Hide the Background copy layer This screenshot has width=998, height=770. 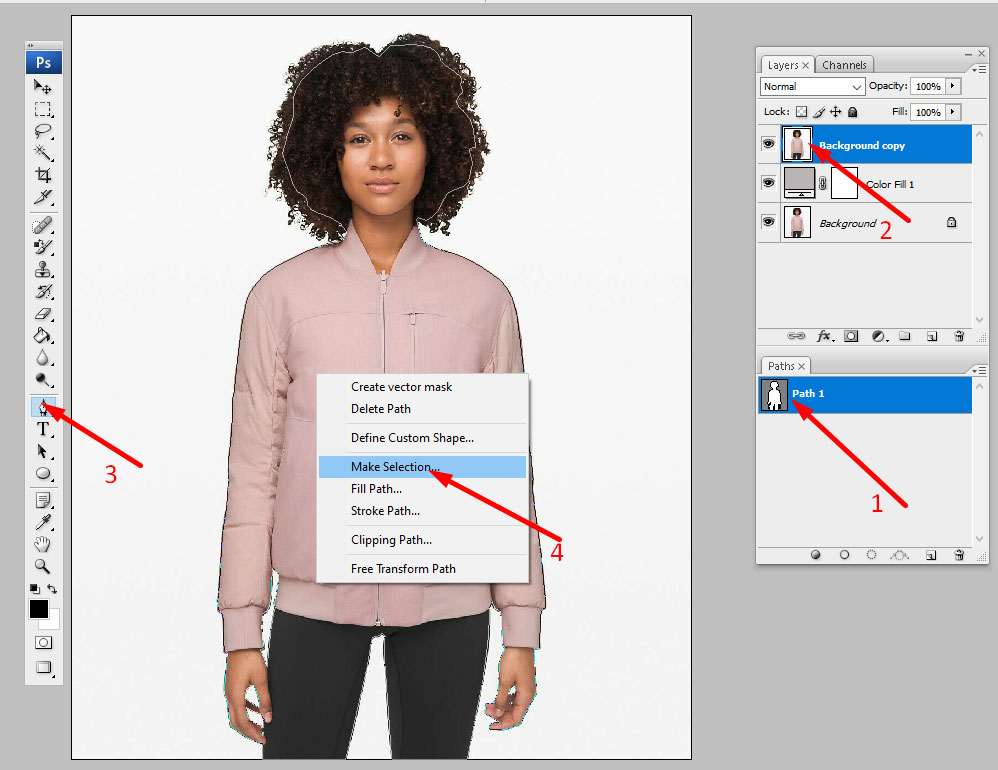[x=768, y=144]
